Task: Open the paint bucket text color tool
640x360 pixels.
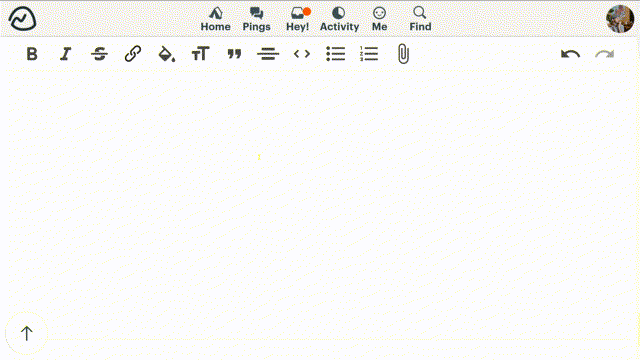Action: point(167,54)
